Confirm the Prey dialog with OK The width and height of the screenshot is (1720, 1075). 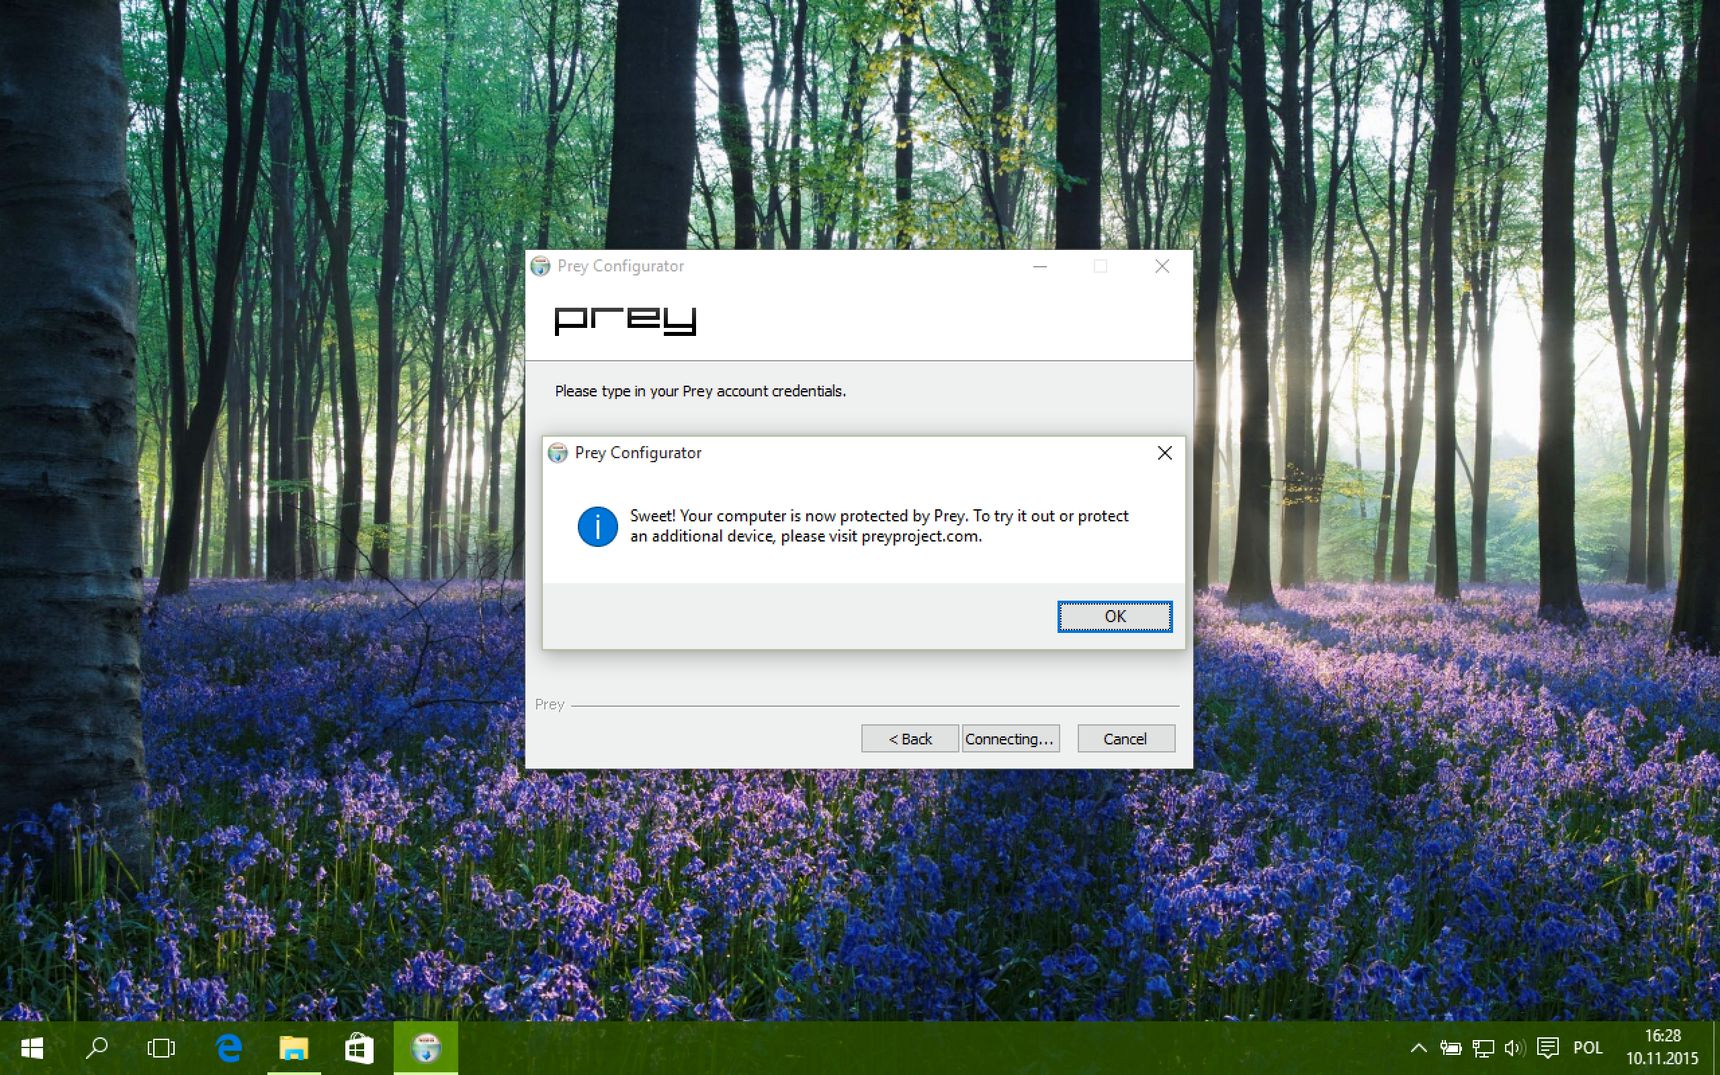pos(1114,616)
